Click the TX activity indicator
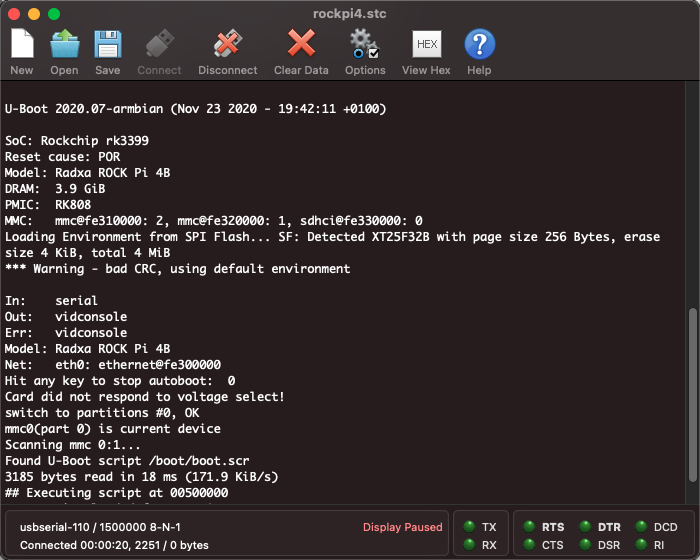Screen dimensions: 700x560 [x=469, y=527]
